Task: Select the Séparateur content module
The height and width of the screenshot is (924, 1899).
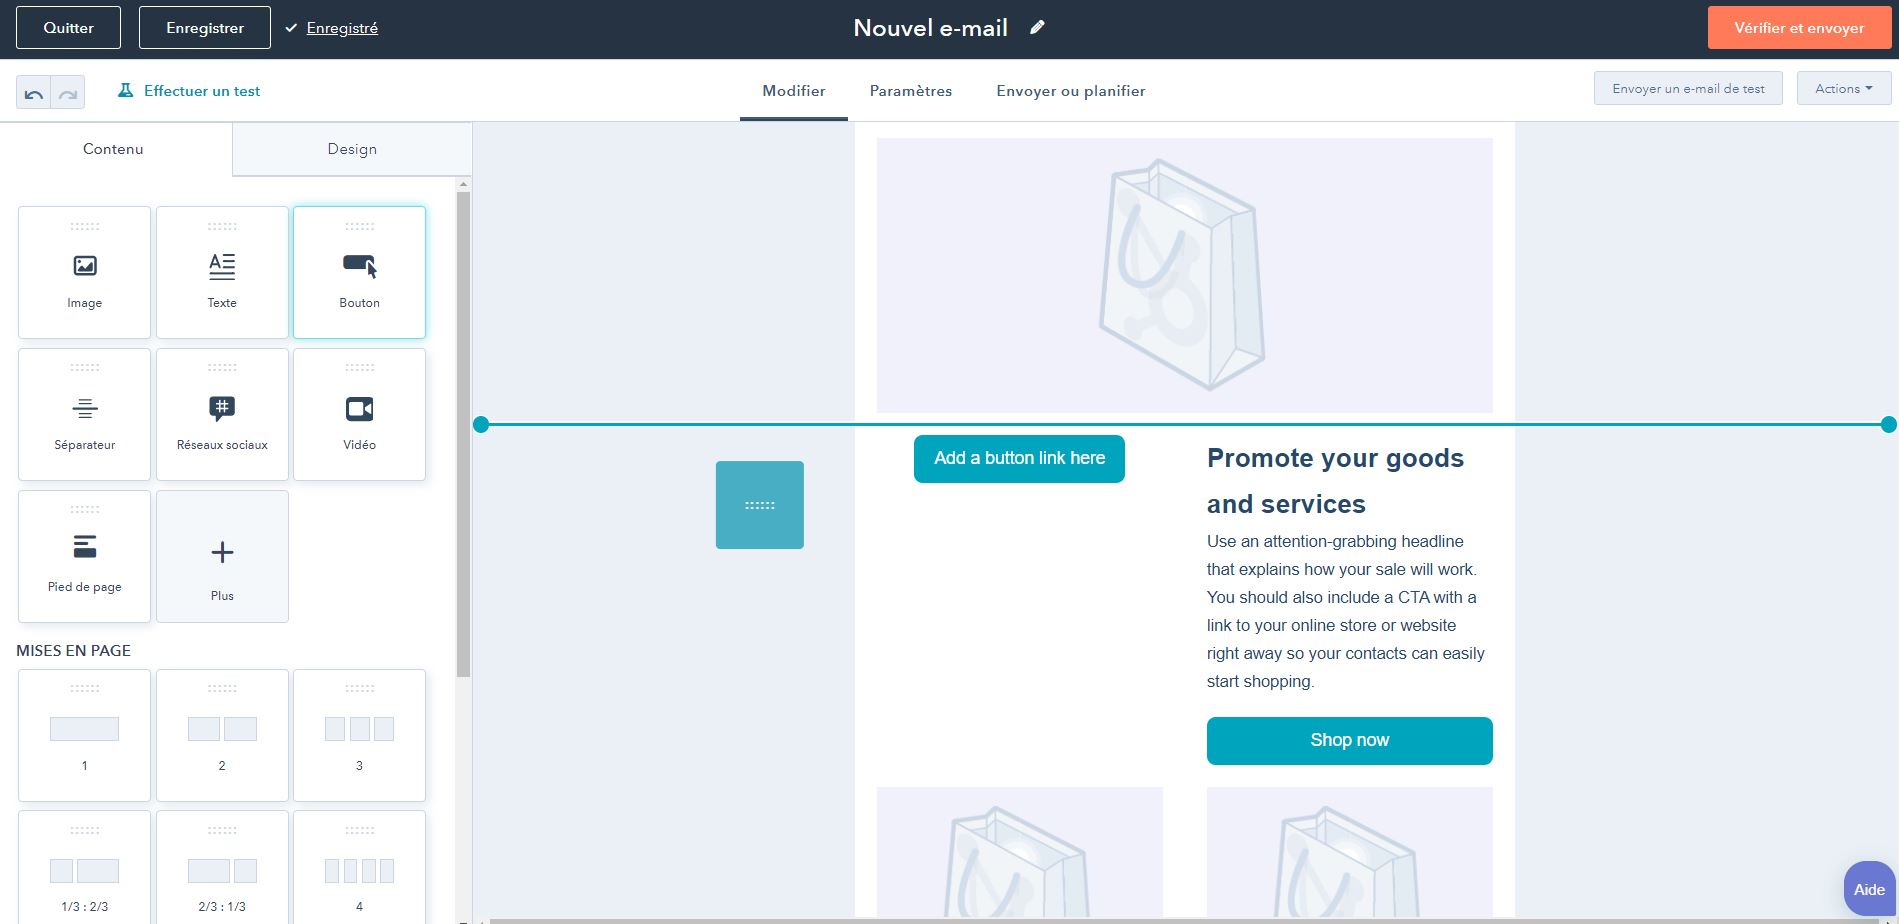Action: point(84,414)
